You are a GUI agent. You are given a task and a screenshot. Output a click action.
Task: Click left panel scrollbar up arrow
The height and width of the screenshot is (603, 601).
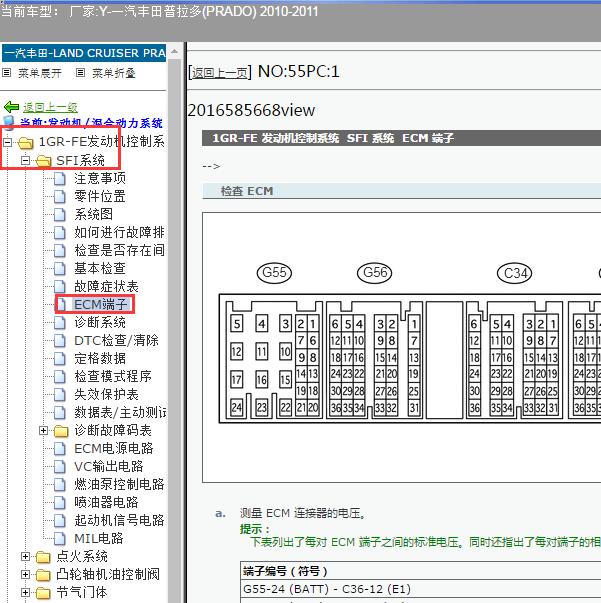coord(174,52)
